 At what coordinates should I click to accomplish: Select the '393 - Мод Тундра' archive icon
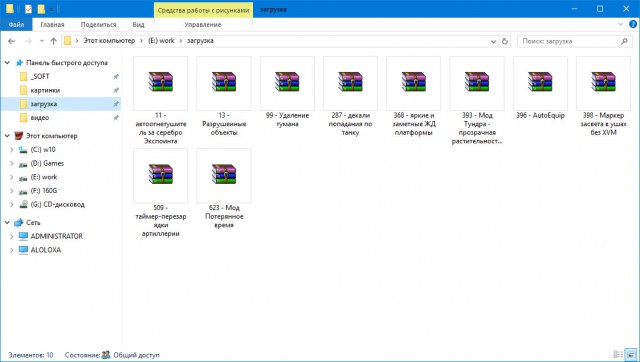477,83
